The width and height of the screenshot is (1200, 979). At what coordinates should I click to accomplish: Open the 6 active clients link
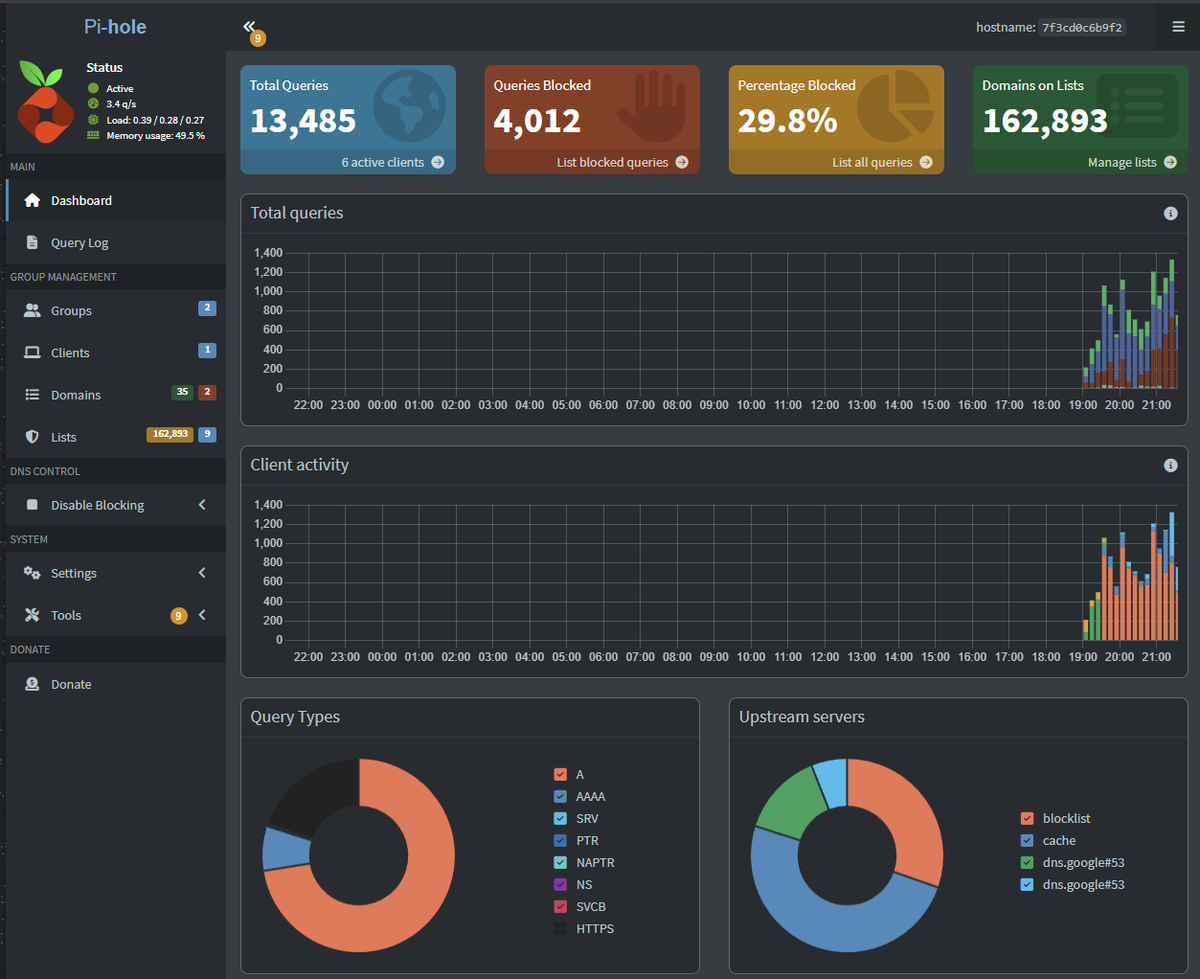click(348, 162)
